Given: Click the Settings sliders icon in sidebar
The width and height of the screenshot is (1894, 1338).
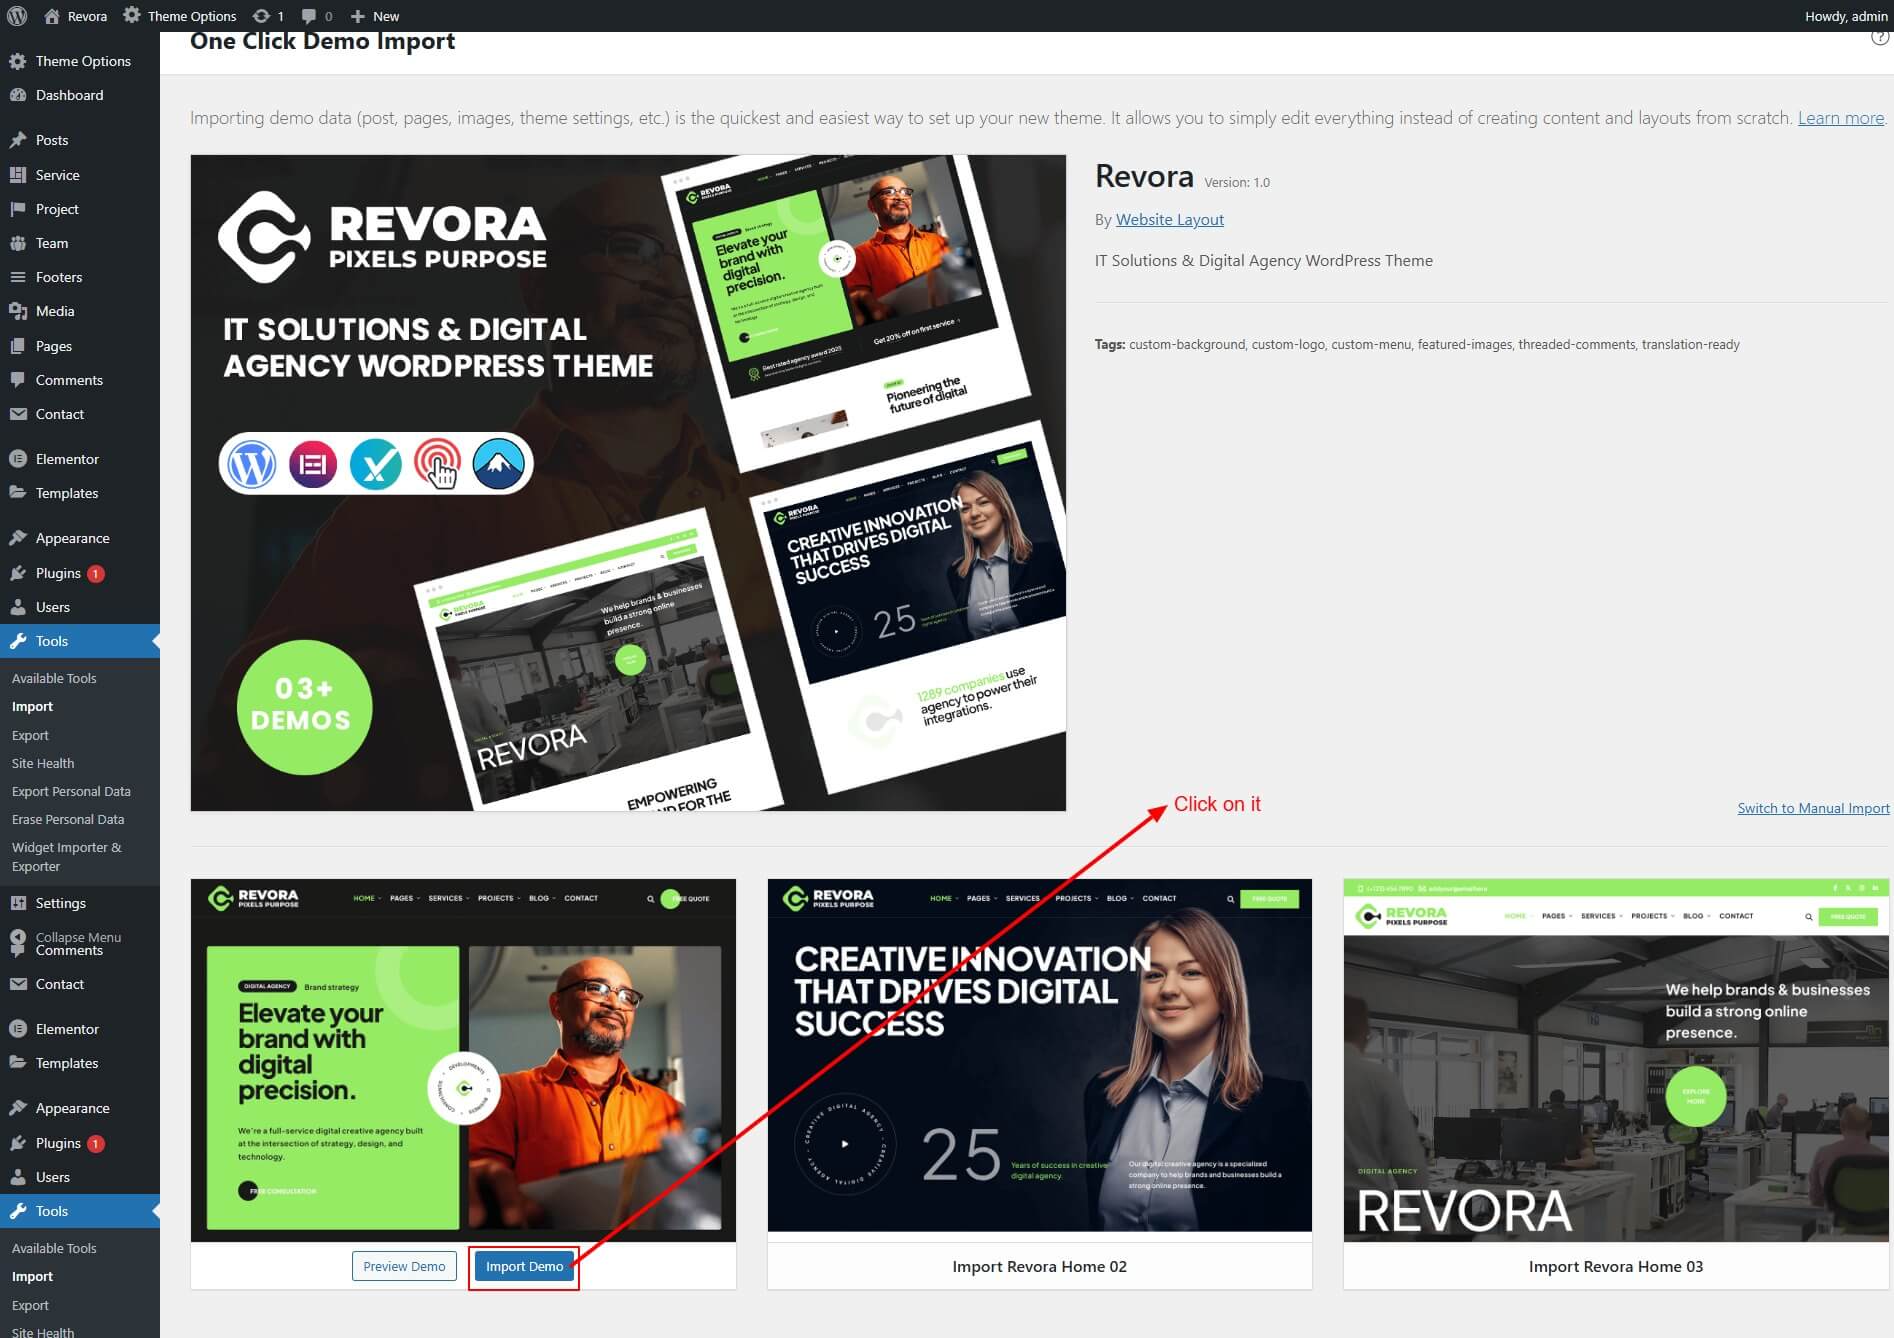Looking at the screenshot, I should 17,903.
